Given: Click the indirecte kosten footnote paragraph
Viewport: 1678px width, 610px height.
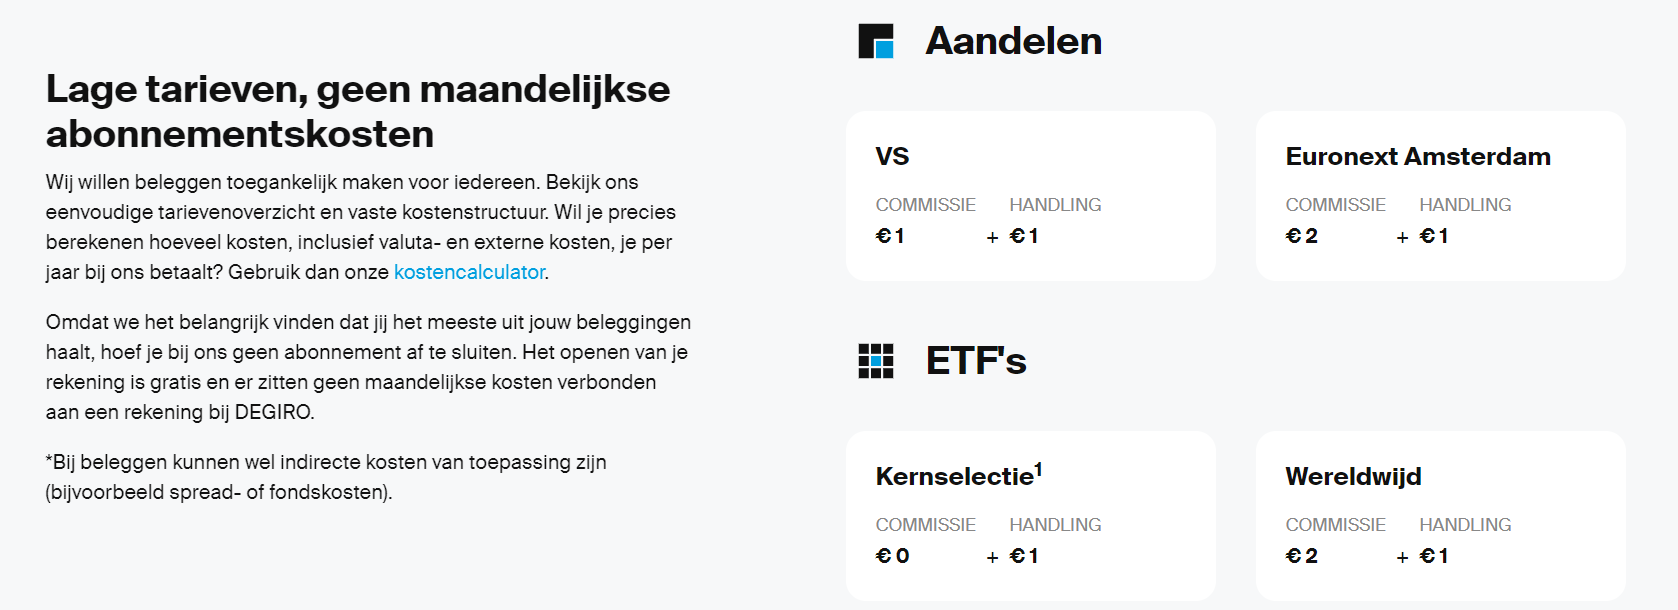Looking at the screenshot, I should (326, 477).
